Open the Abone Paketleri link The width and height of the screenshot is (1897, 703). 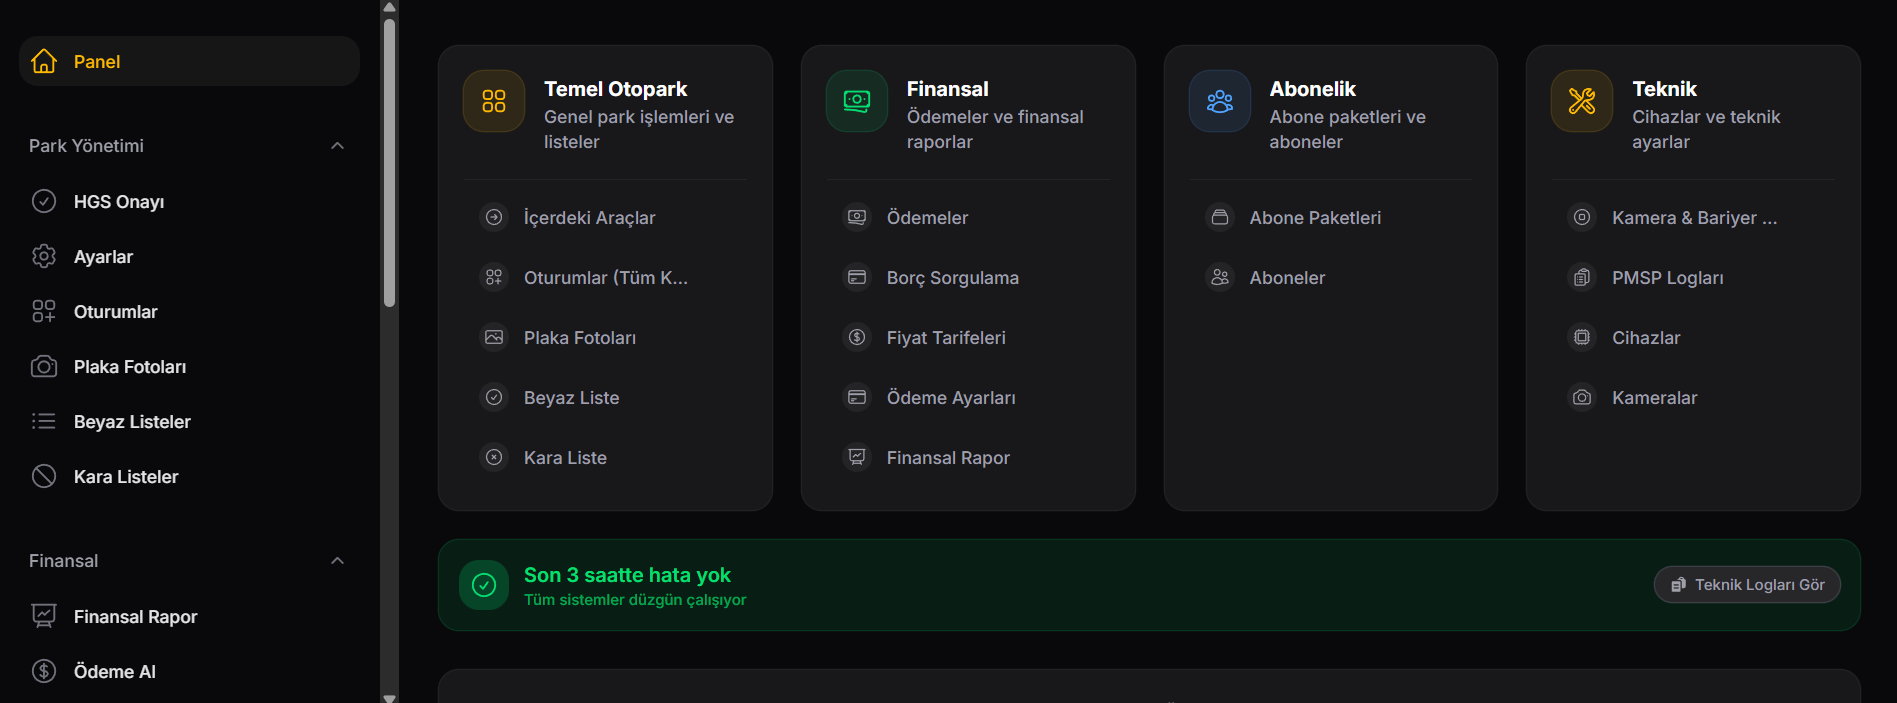[x=1314, y=218]
